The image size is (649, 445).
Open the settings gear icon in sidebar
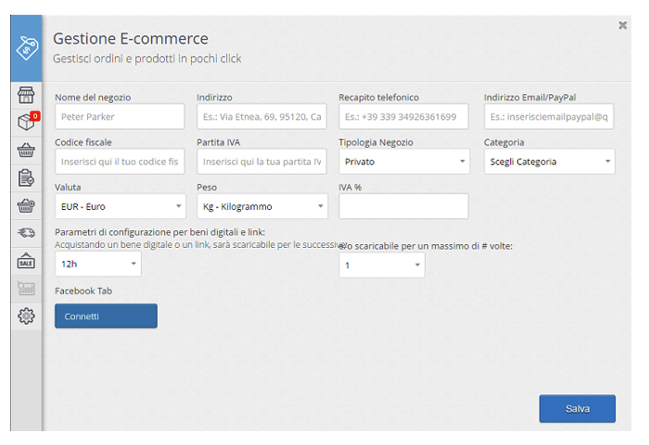point(27,316)
